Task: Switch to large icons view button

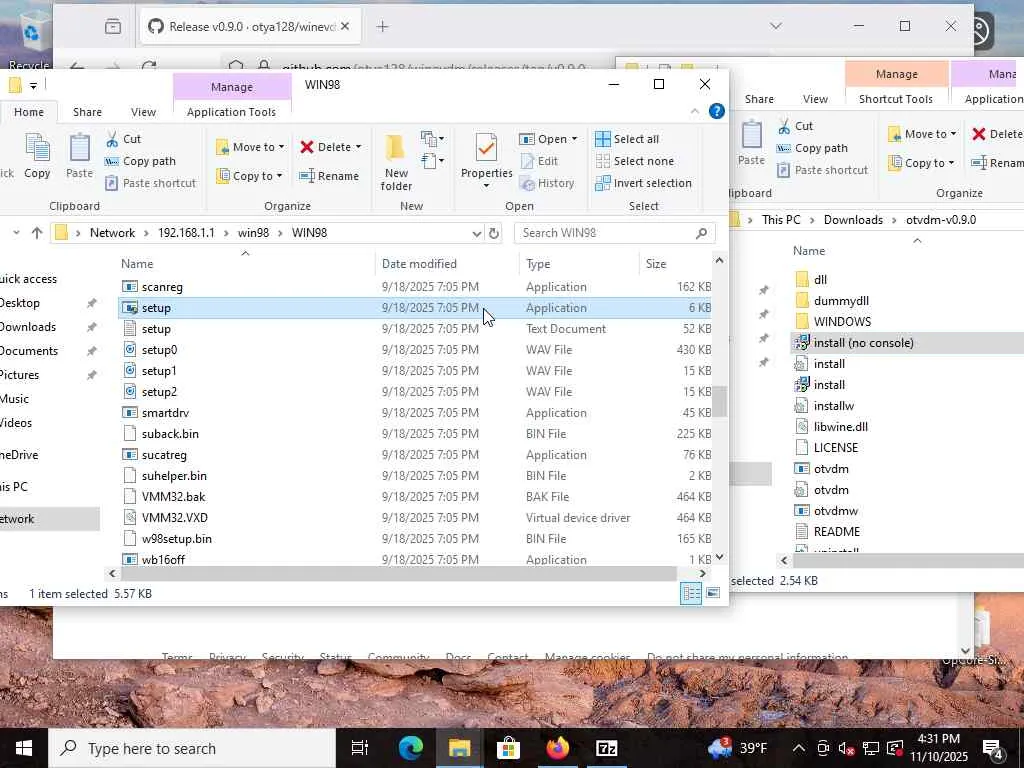Action: pos(713,593)
